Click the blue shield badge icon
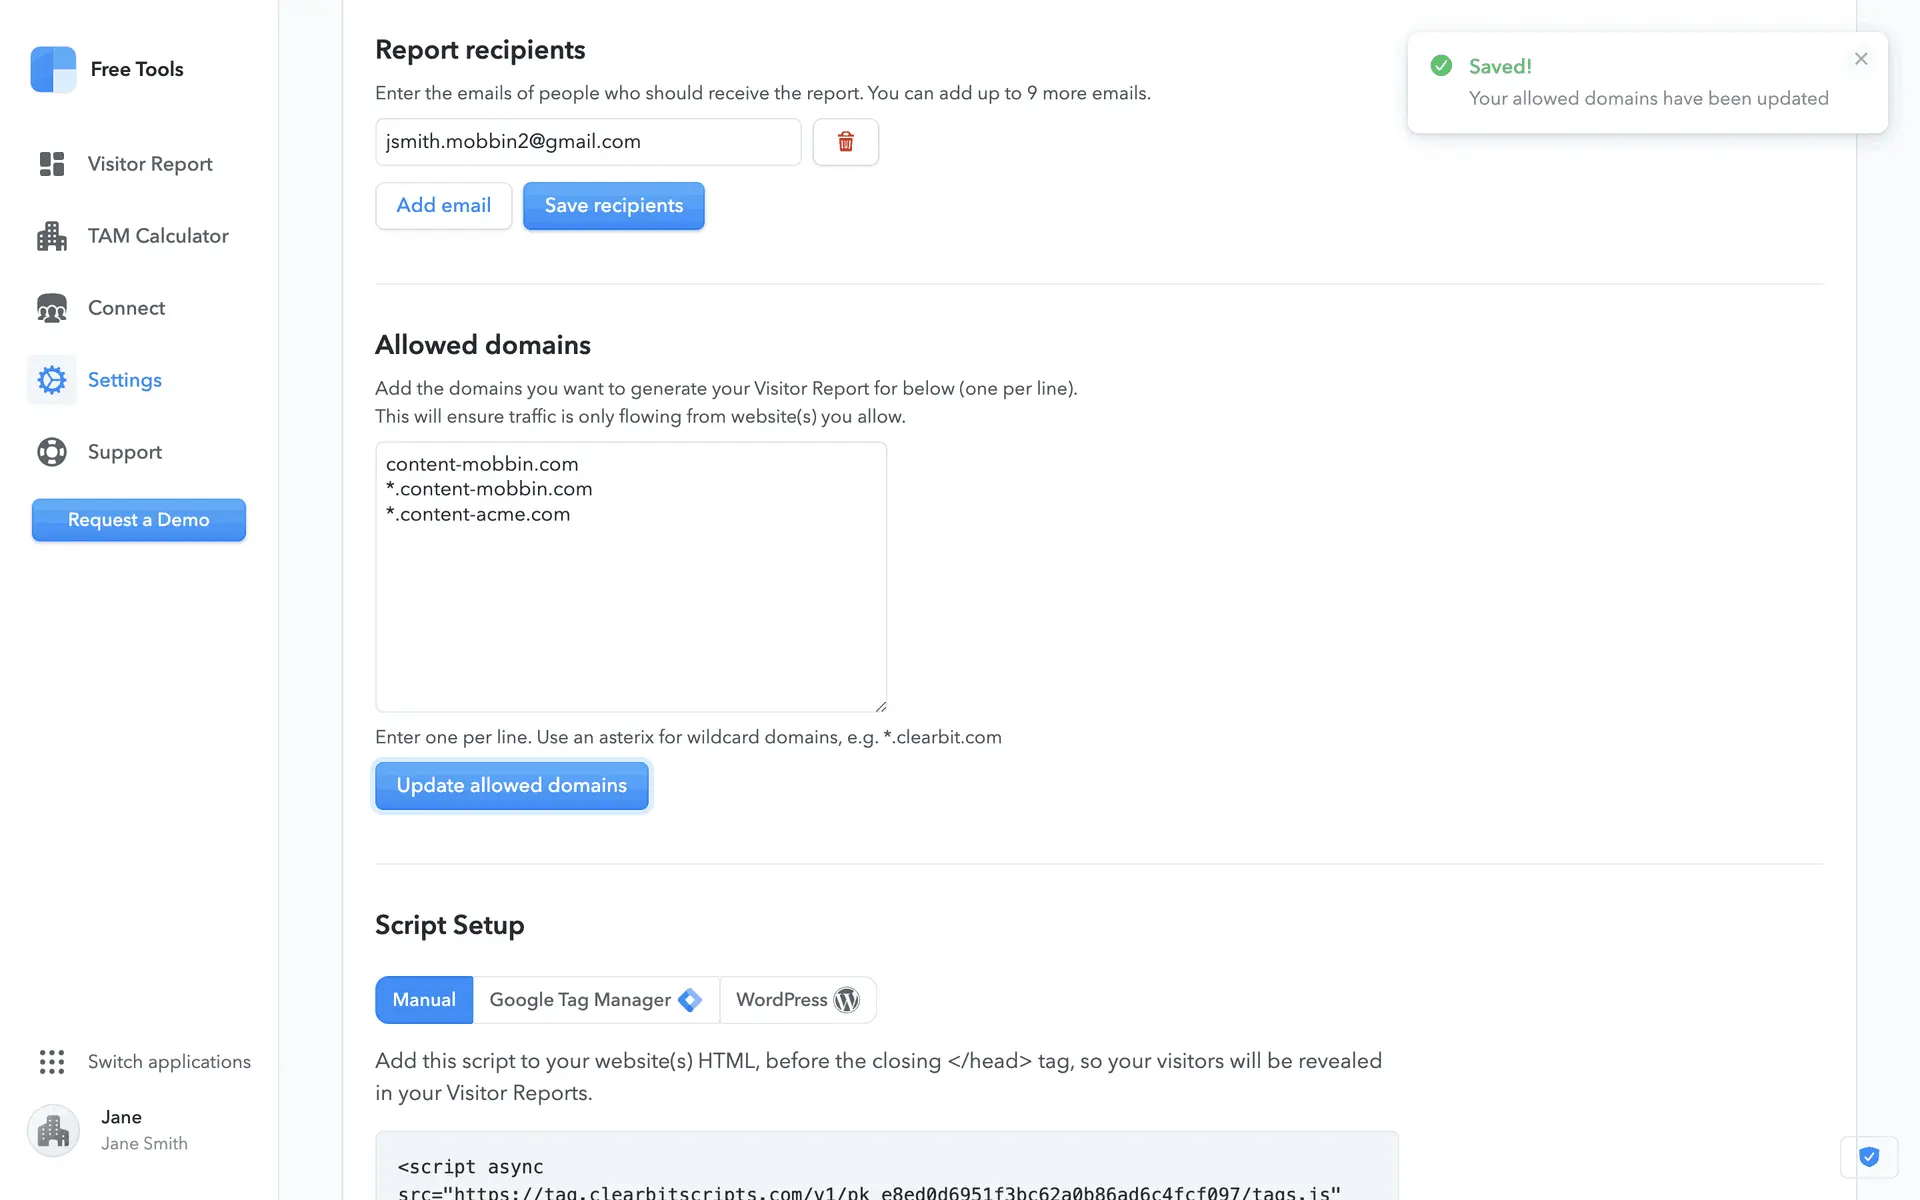 (x=1868, y=1157)
